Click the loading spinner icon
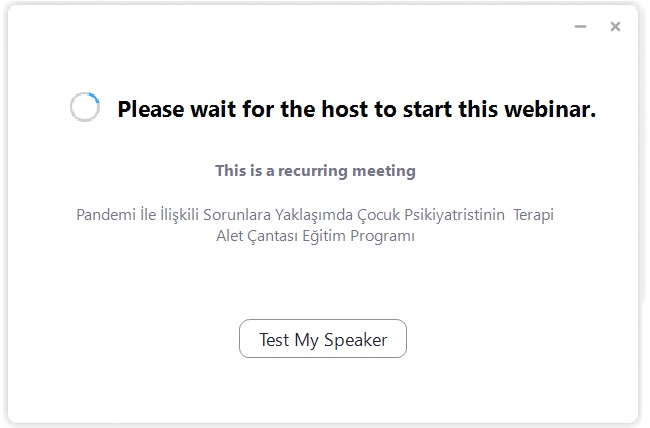 85,107
